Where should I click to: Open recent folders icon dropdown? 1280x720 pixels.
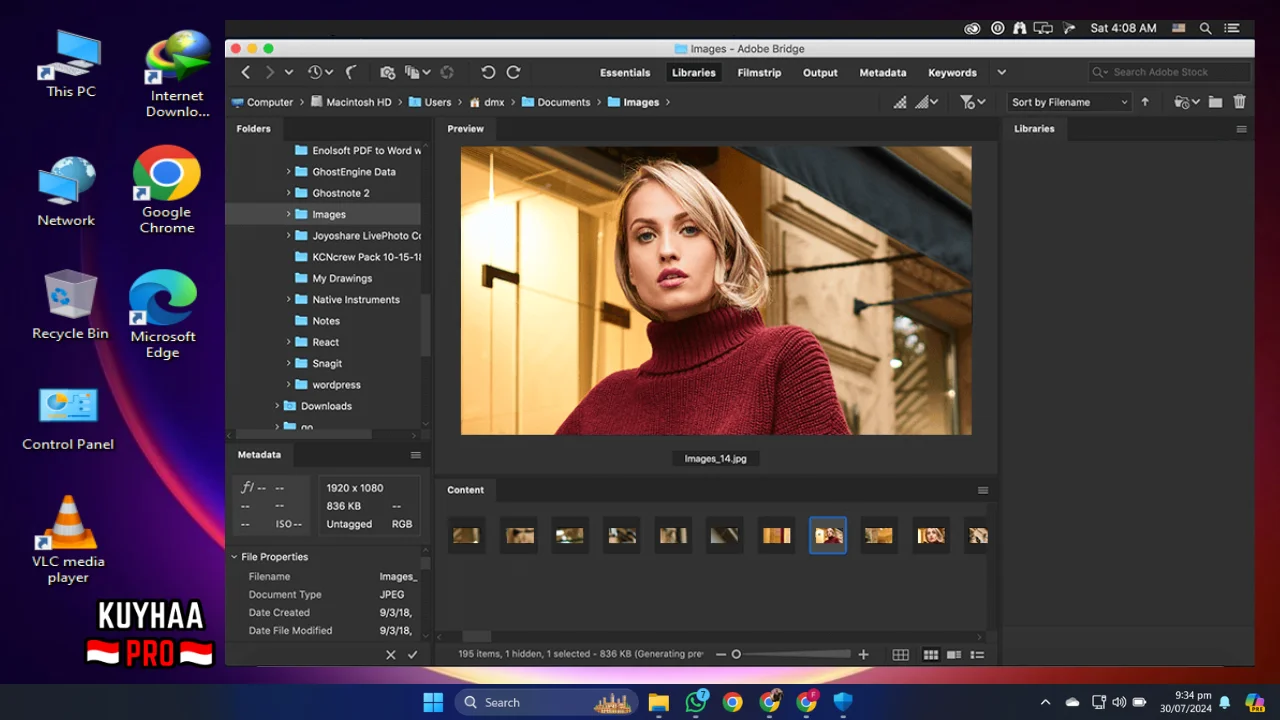(x=1186, y=102)
